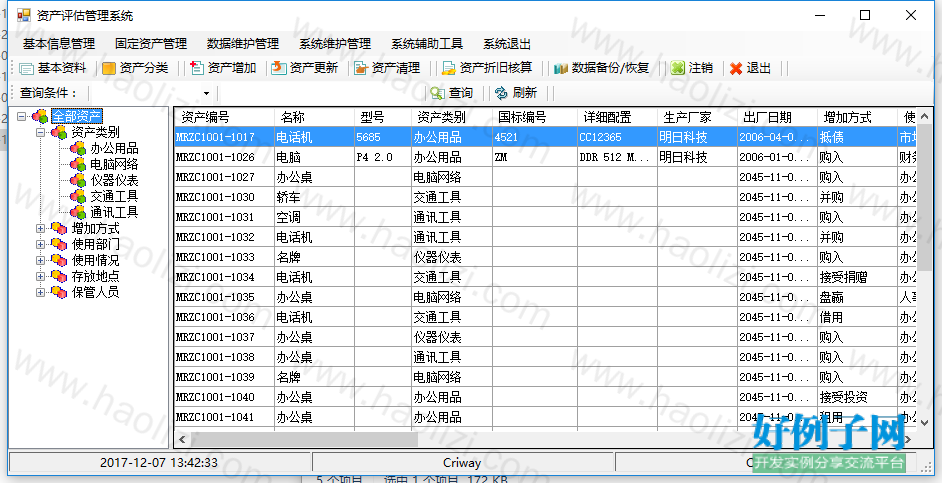Select the 查询 magnifier icon
The width and height of the screenshot is (942, 483).
point(437,93)
